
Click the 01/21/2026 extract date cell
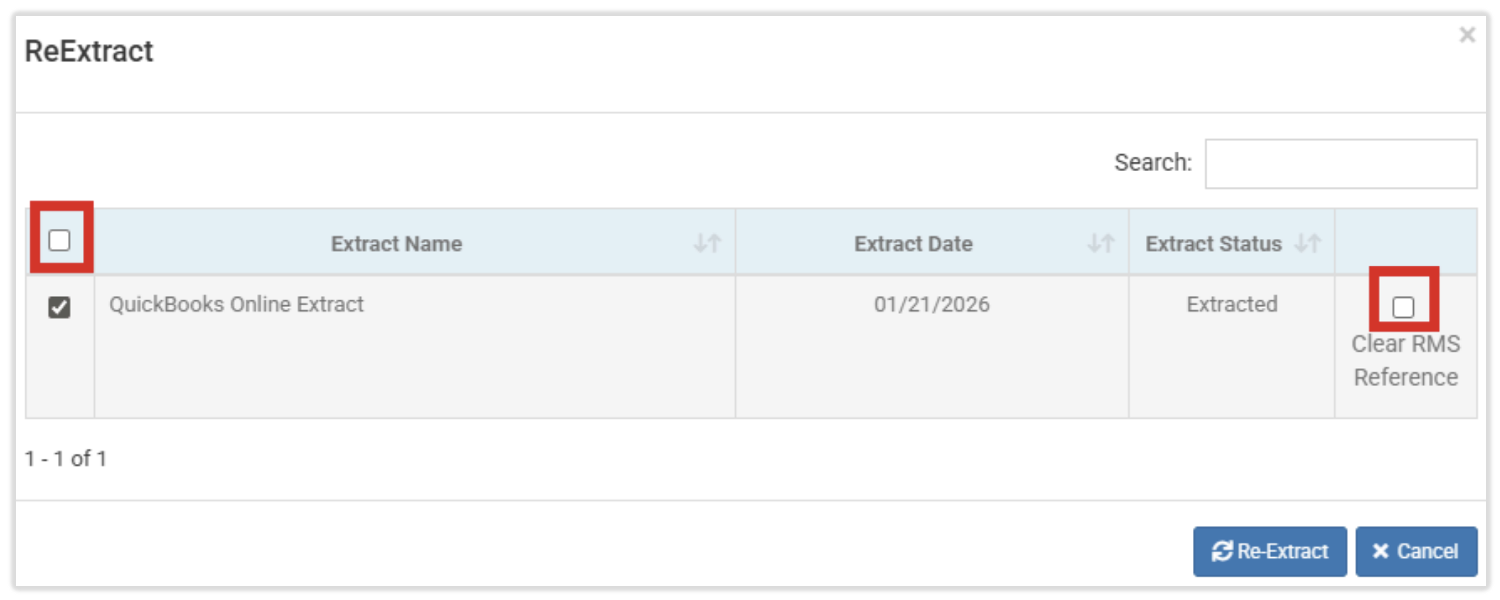(x=931, y=304)
